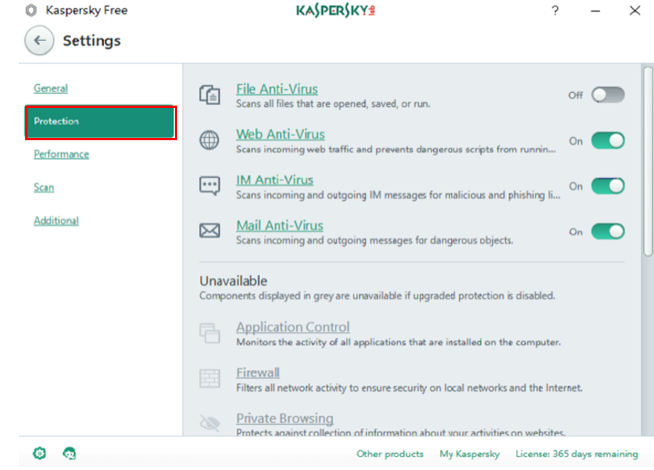
Task: Click the Web Anti-Virus globe icon
Action: tap(209, 140)
